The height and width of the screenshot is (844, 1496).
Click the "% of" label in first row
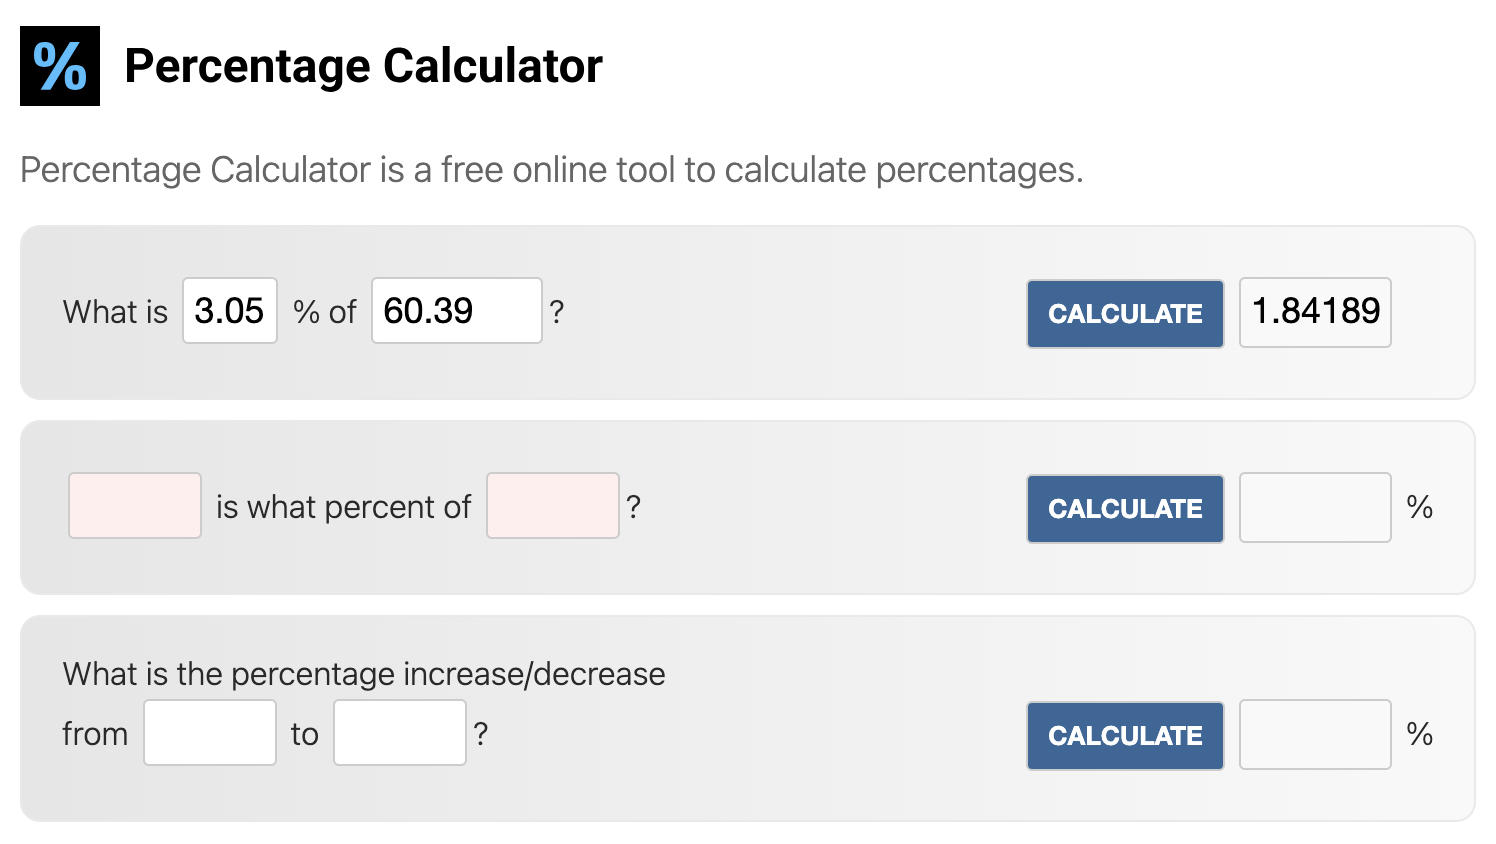325,312
